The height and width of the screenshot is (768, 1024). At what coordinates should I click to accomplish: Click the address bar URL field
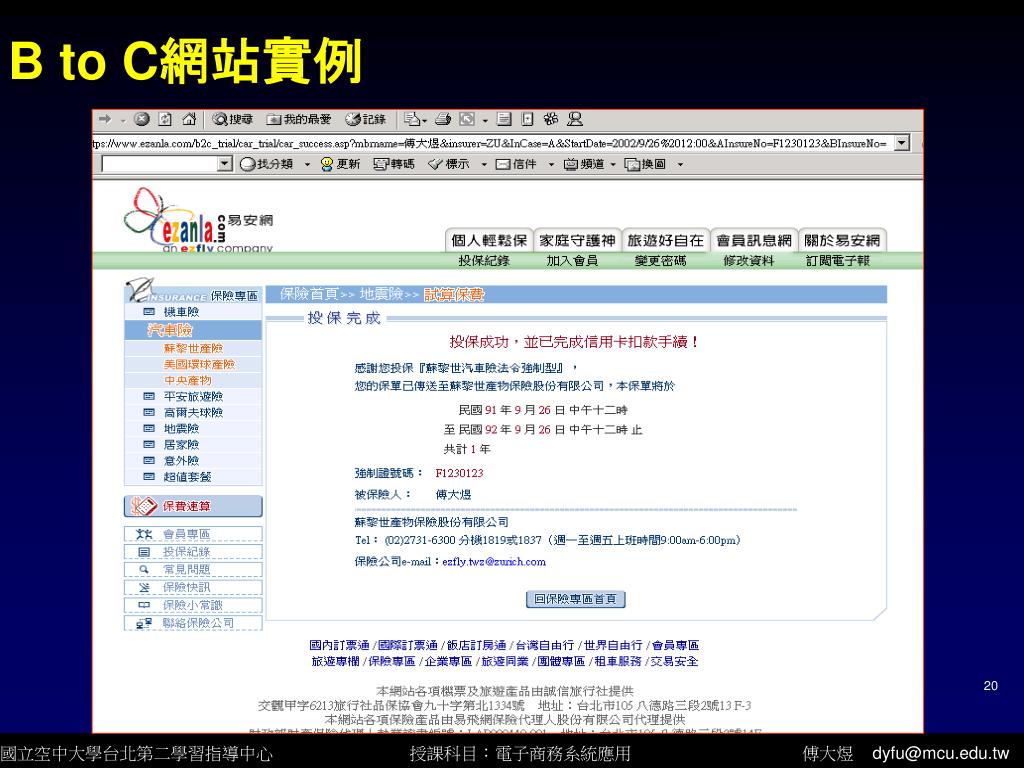tap(493, 143)
